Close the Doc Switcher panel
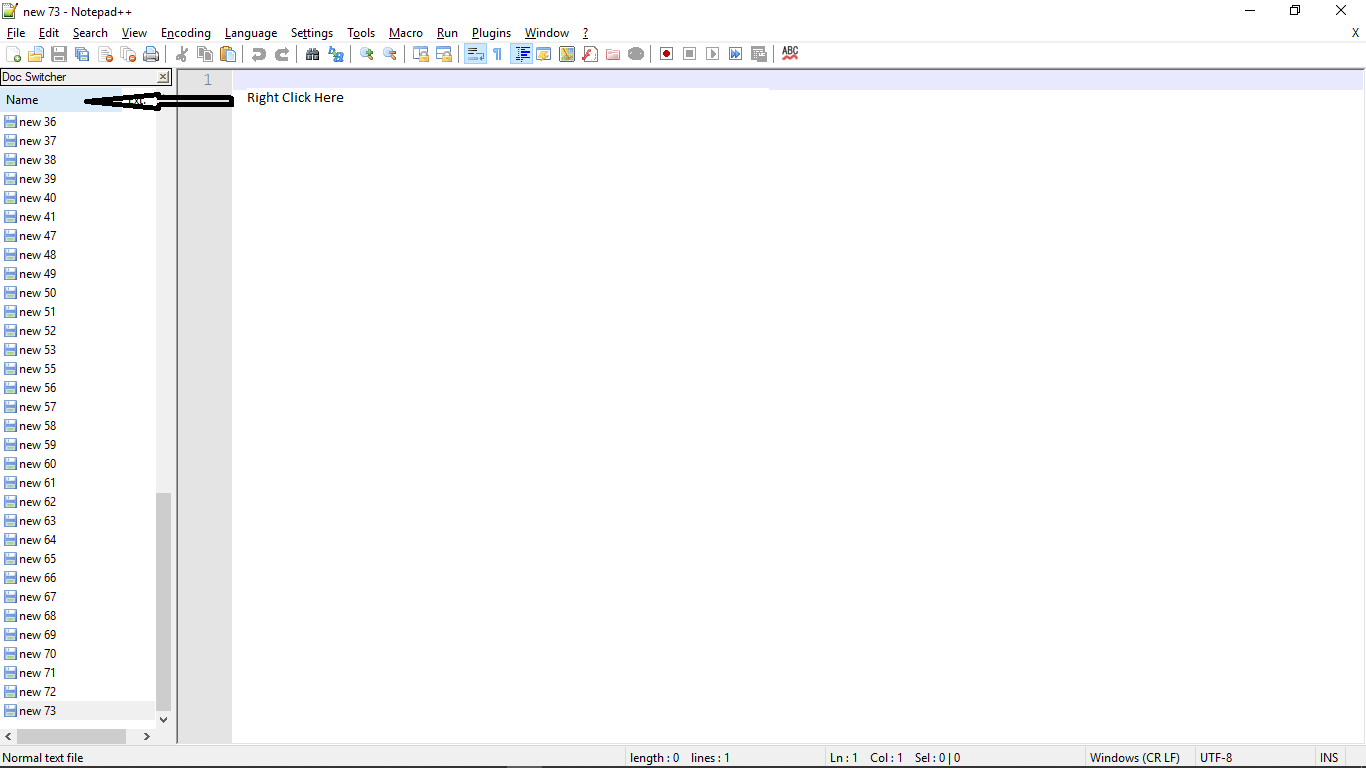 click(163, 77)
